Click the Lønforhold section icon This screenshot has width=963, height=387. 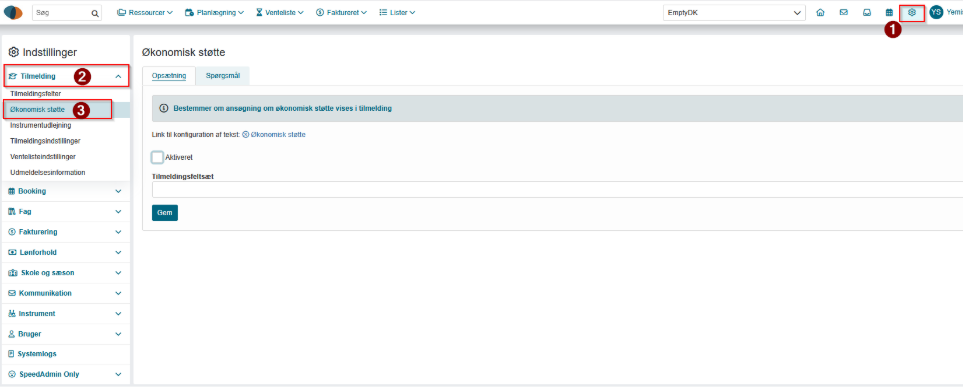click(12, 252)
